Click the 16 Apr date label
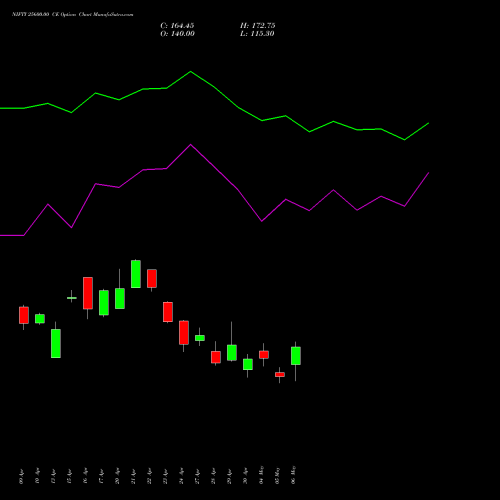The height and width of the screenshot is (500, 500). 85,476
